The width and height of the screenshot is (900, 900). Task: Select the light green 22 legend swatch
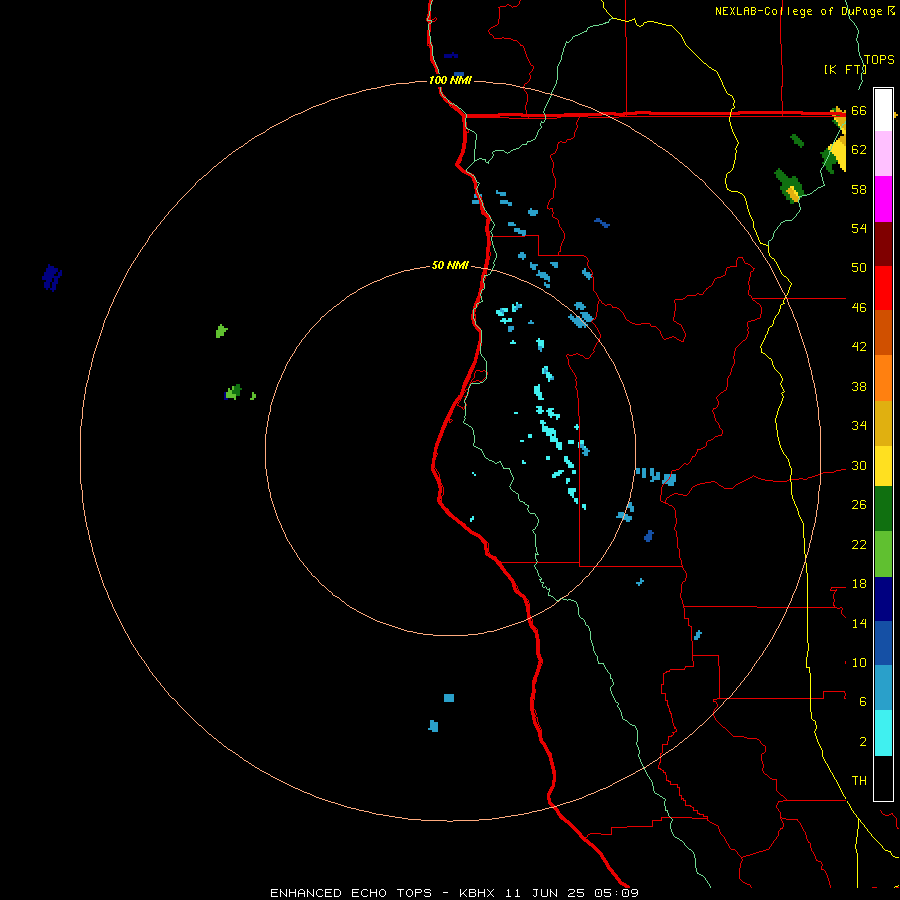[x=883, y=554]
